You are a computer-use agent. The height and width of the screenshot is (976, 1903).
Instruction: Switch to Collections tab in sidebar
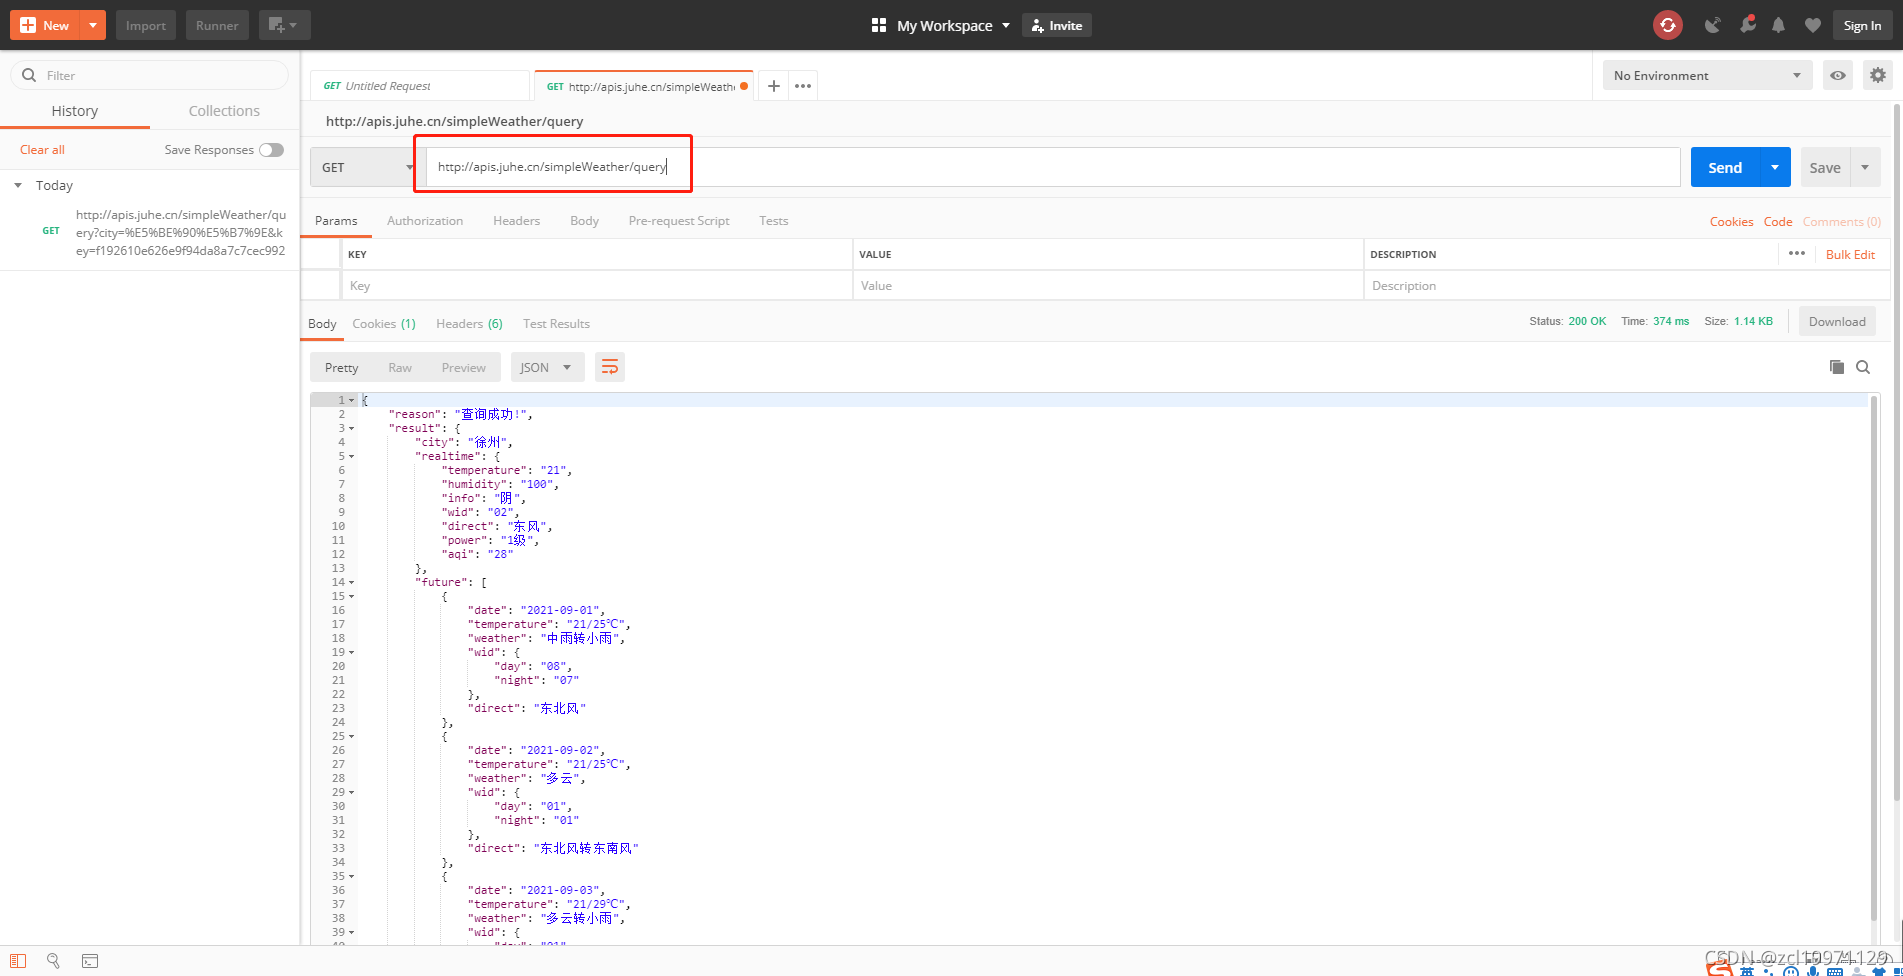pyautogui.click(x=224, y=111)
